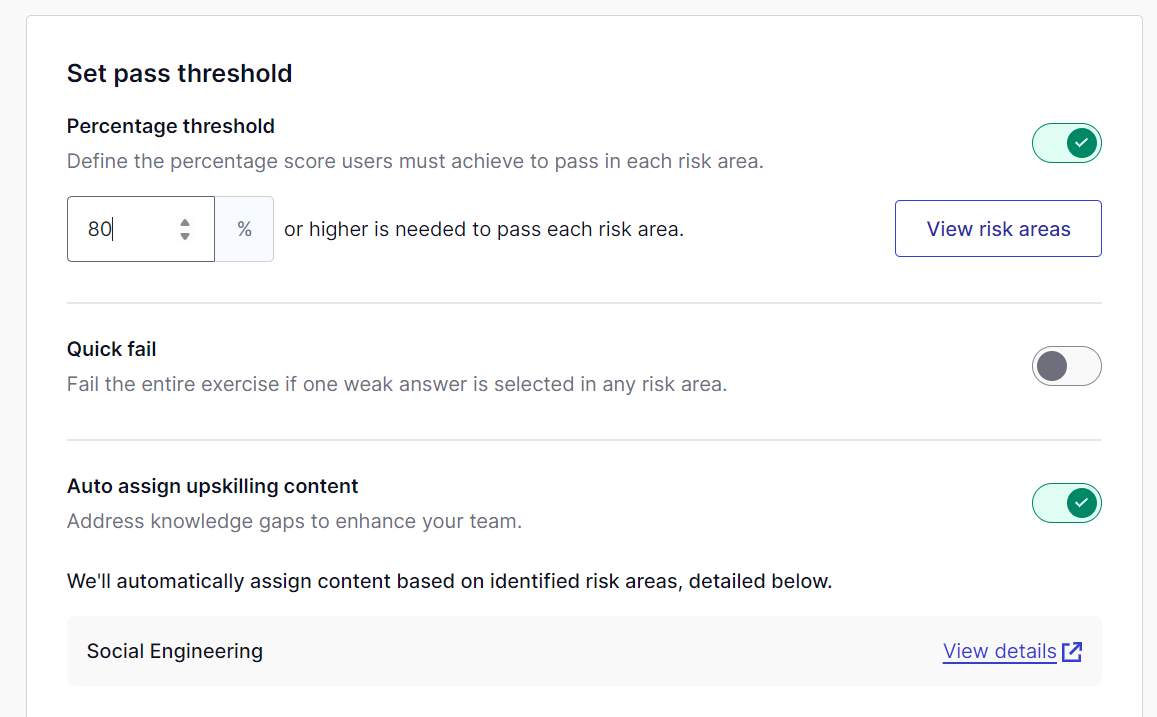Click the grey knob of Quick fail switch

[1052, 366]
